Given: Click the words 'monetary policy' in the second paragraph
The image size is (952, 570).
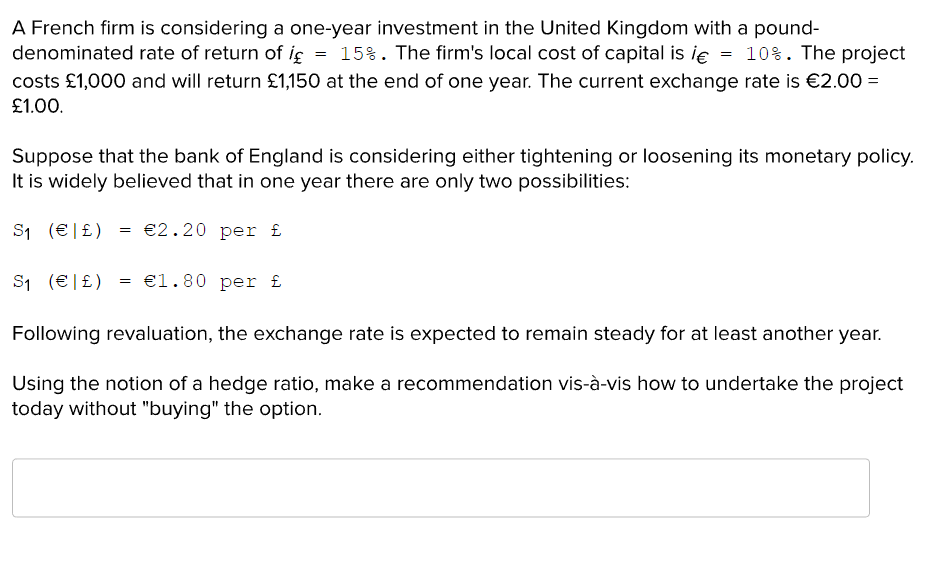Looking at the screenshot, I should (838, 156).
